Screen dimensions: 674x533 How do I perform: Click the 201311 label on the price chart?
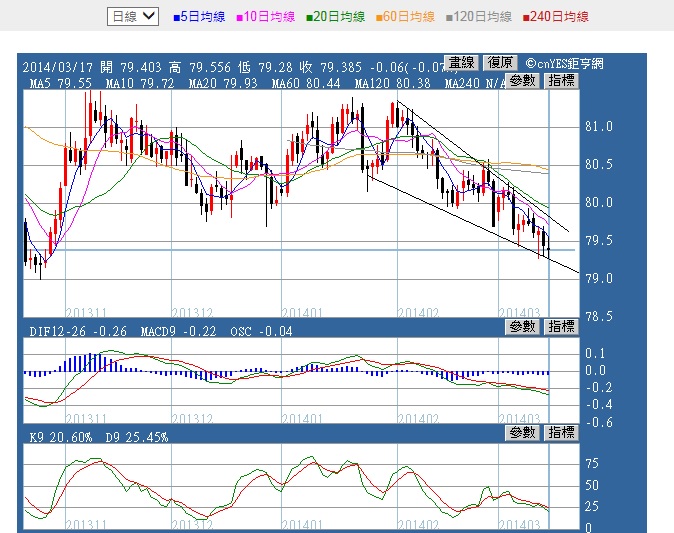(86, 312)
